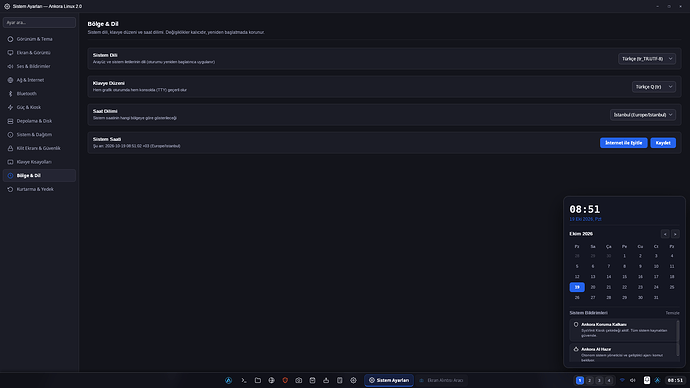
Task: Go to next month in calendar
Action: 675,234
